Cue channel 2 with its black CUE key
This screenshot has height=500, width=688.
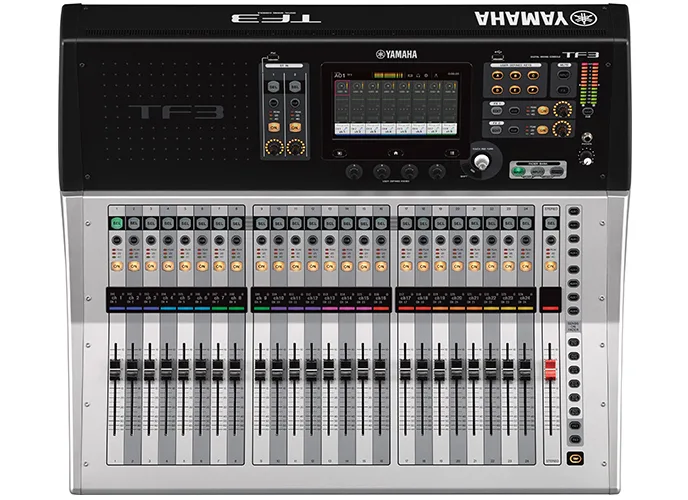pos(133,240)
